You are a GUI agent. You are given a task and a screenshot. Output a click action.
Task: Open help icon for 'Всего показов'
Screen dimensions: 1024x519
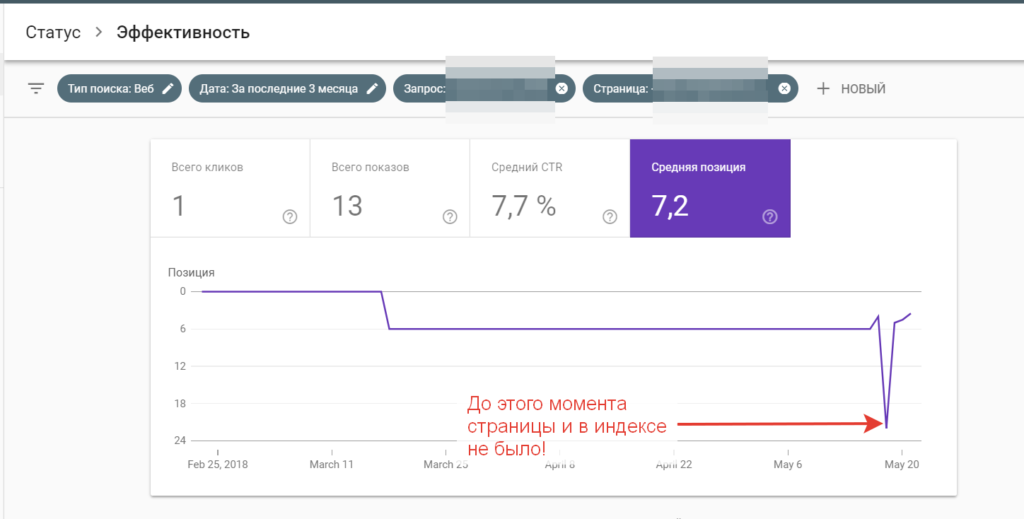click(x=450, y=217)
